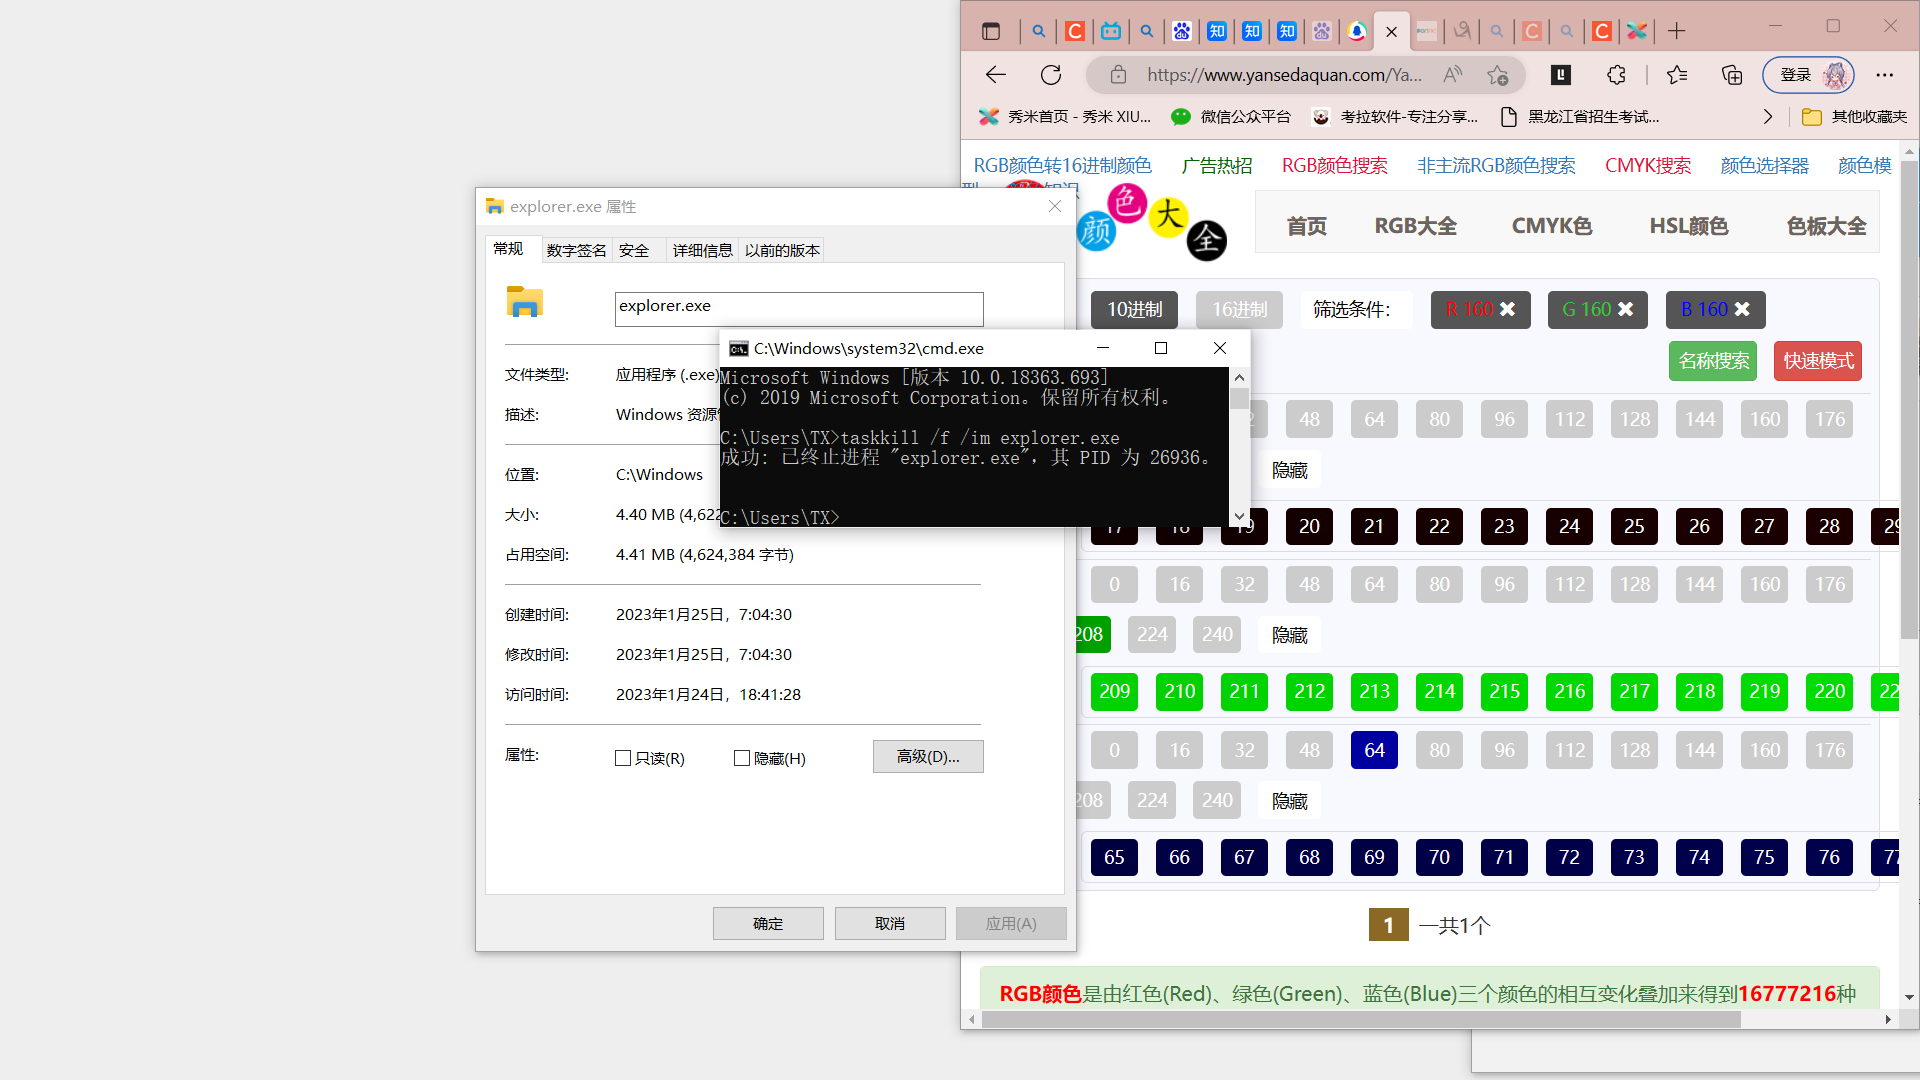
Task: Remove the R 160 filter tag
Action: [x=1508, y=309]
